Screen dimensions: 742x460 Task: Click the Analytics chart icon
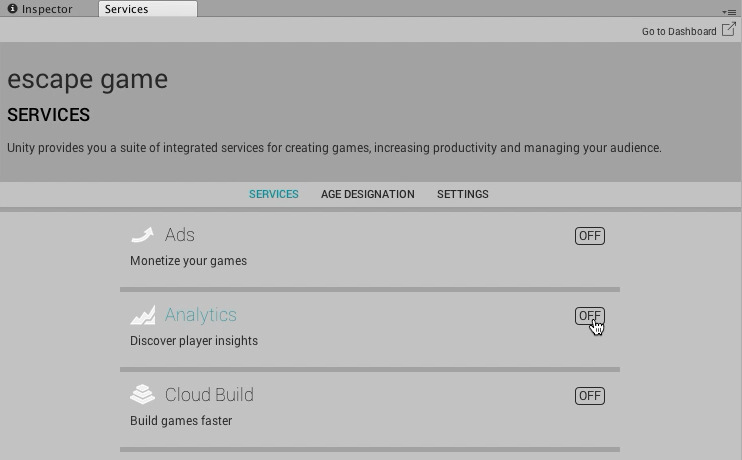click(142, 315)
